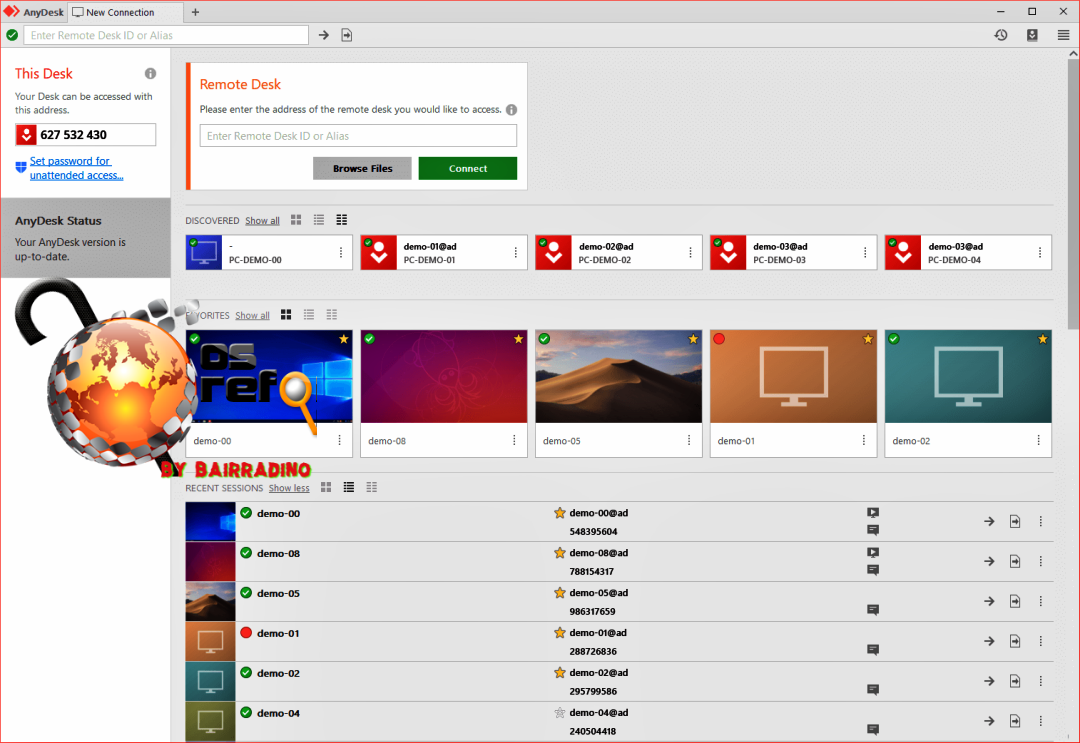Open the options menu for PC-DEMO-03

[865, 253]
